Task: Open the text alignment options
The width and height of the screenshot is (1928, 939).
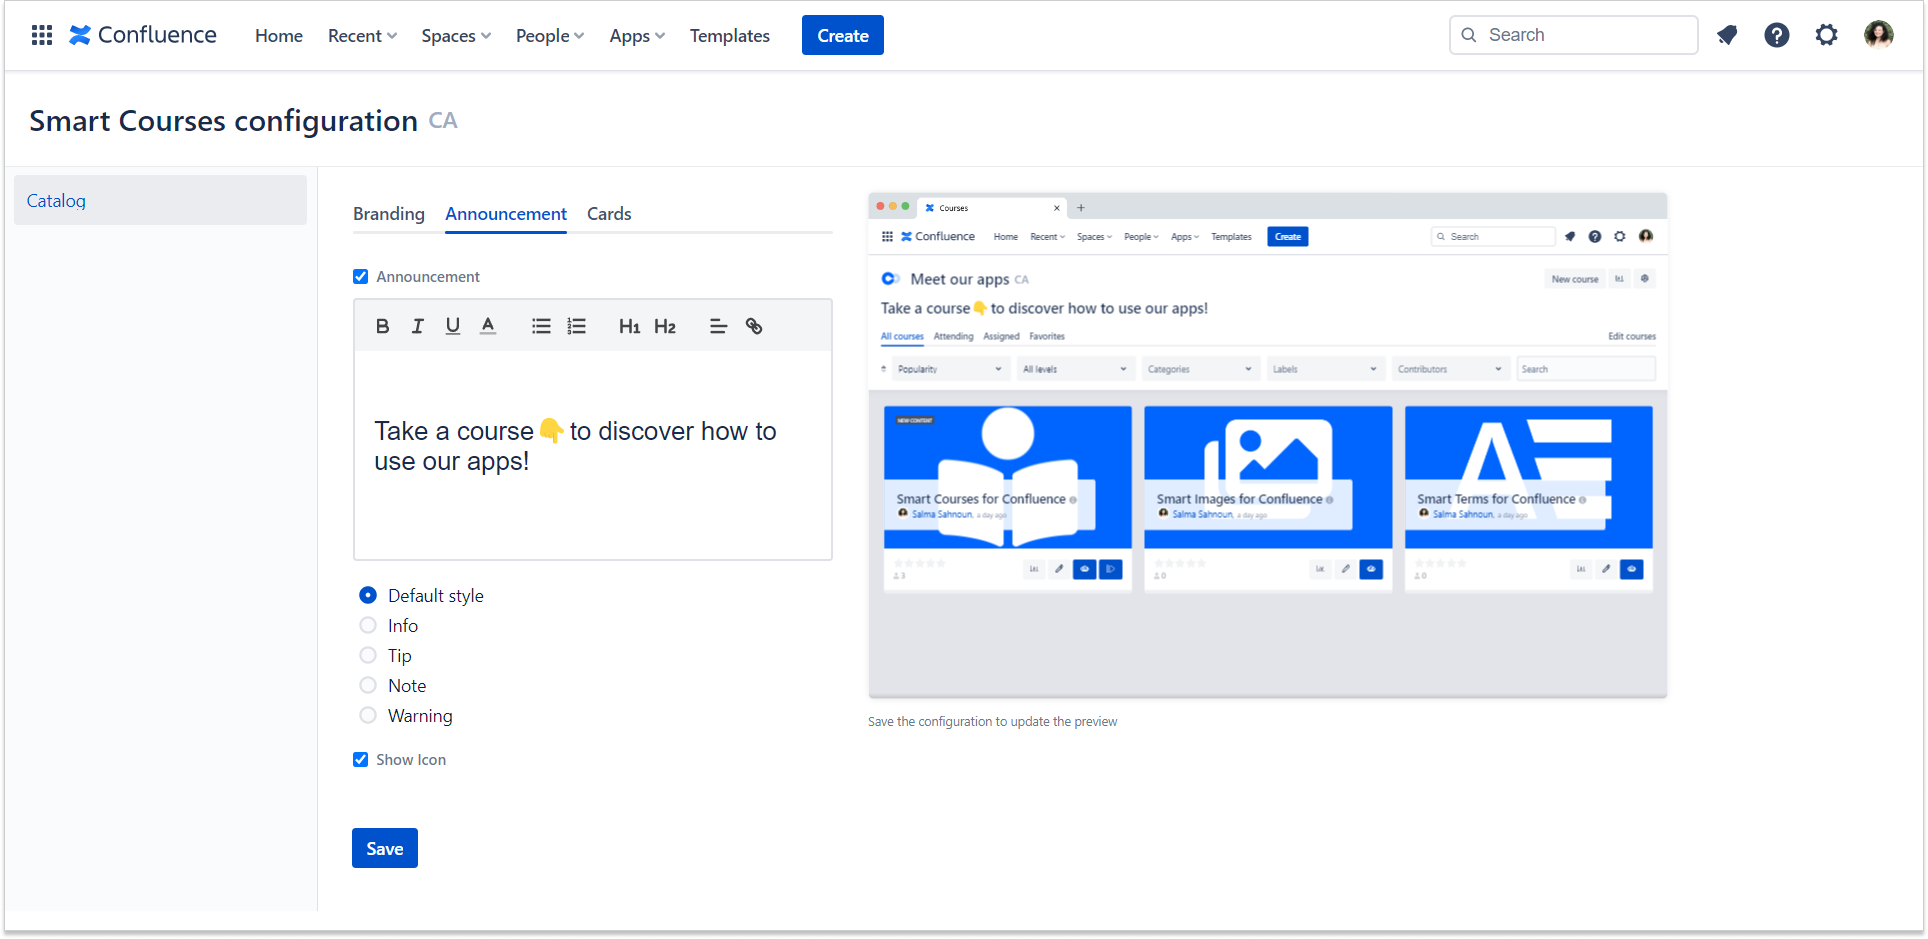Action: click(718, 326)
